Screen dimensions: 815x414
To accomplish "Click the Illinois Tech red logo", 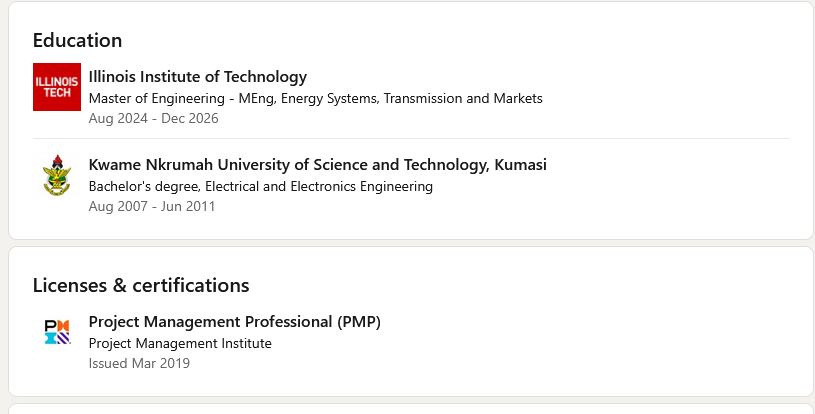I will (56, 87).
